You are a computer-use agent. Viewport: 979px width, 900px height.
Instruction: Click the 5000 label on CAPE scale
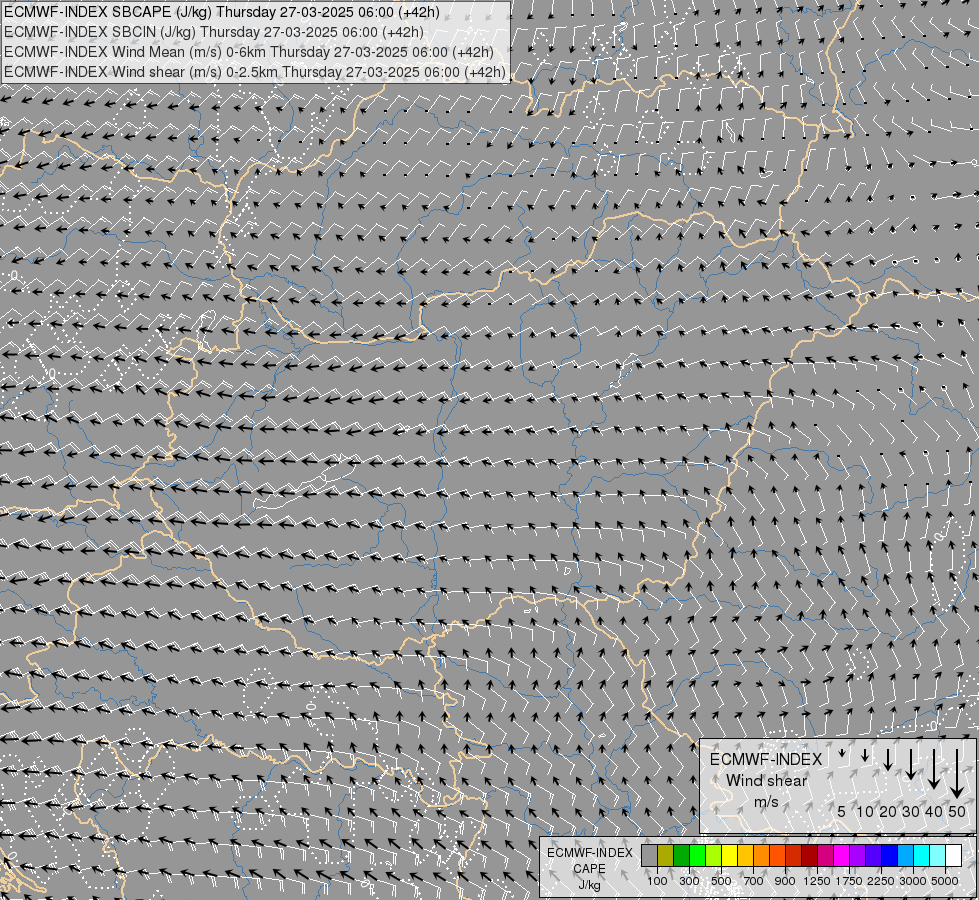[x=945, y=881]
